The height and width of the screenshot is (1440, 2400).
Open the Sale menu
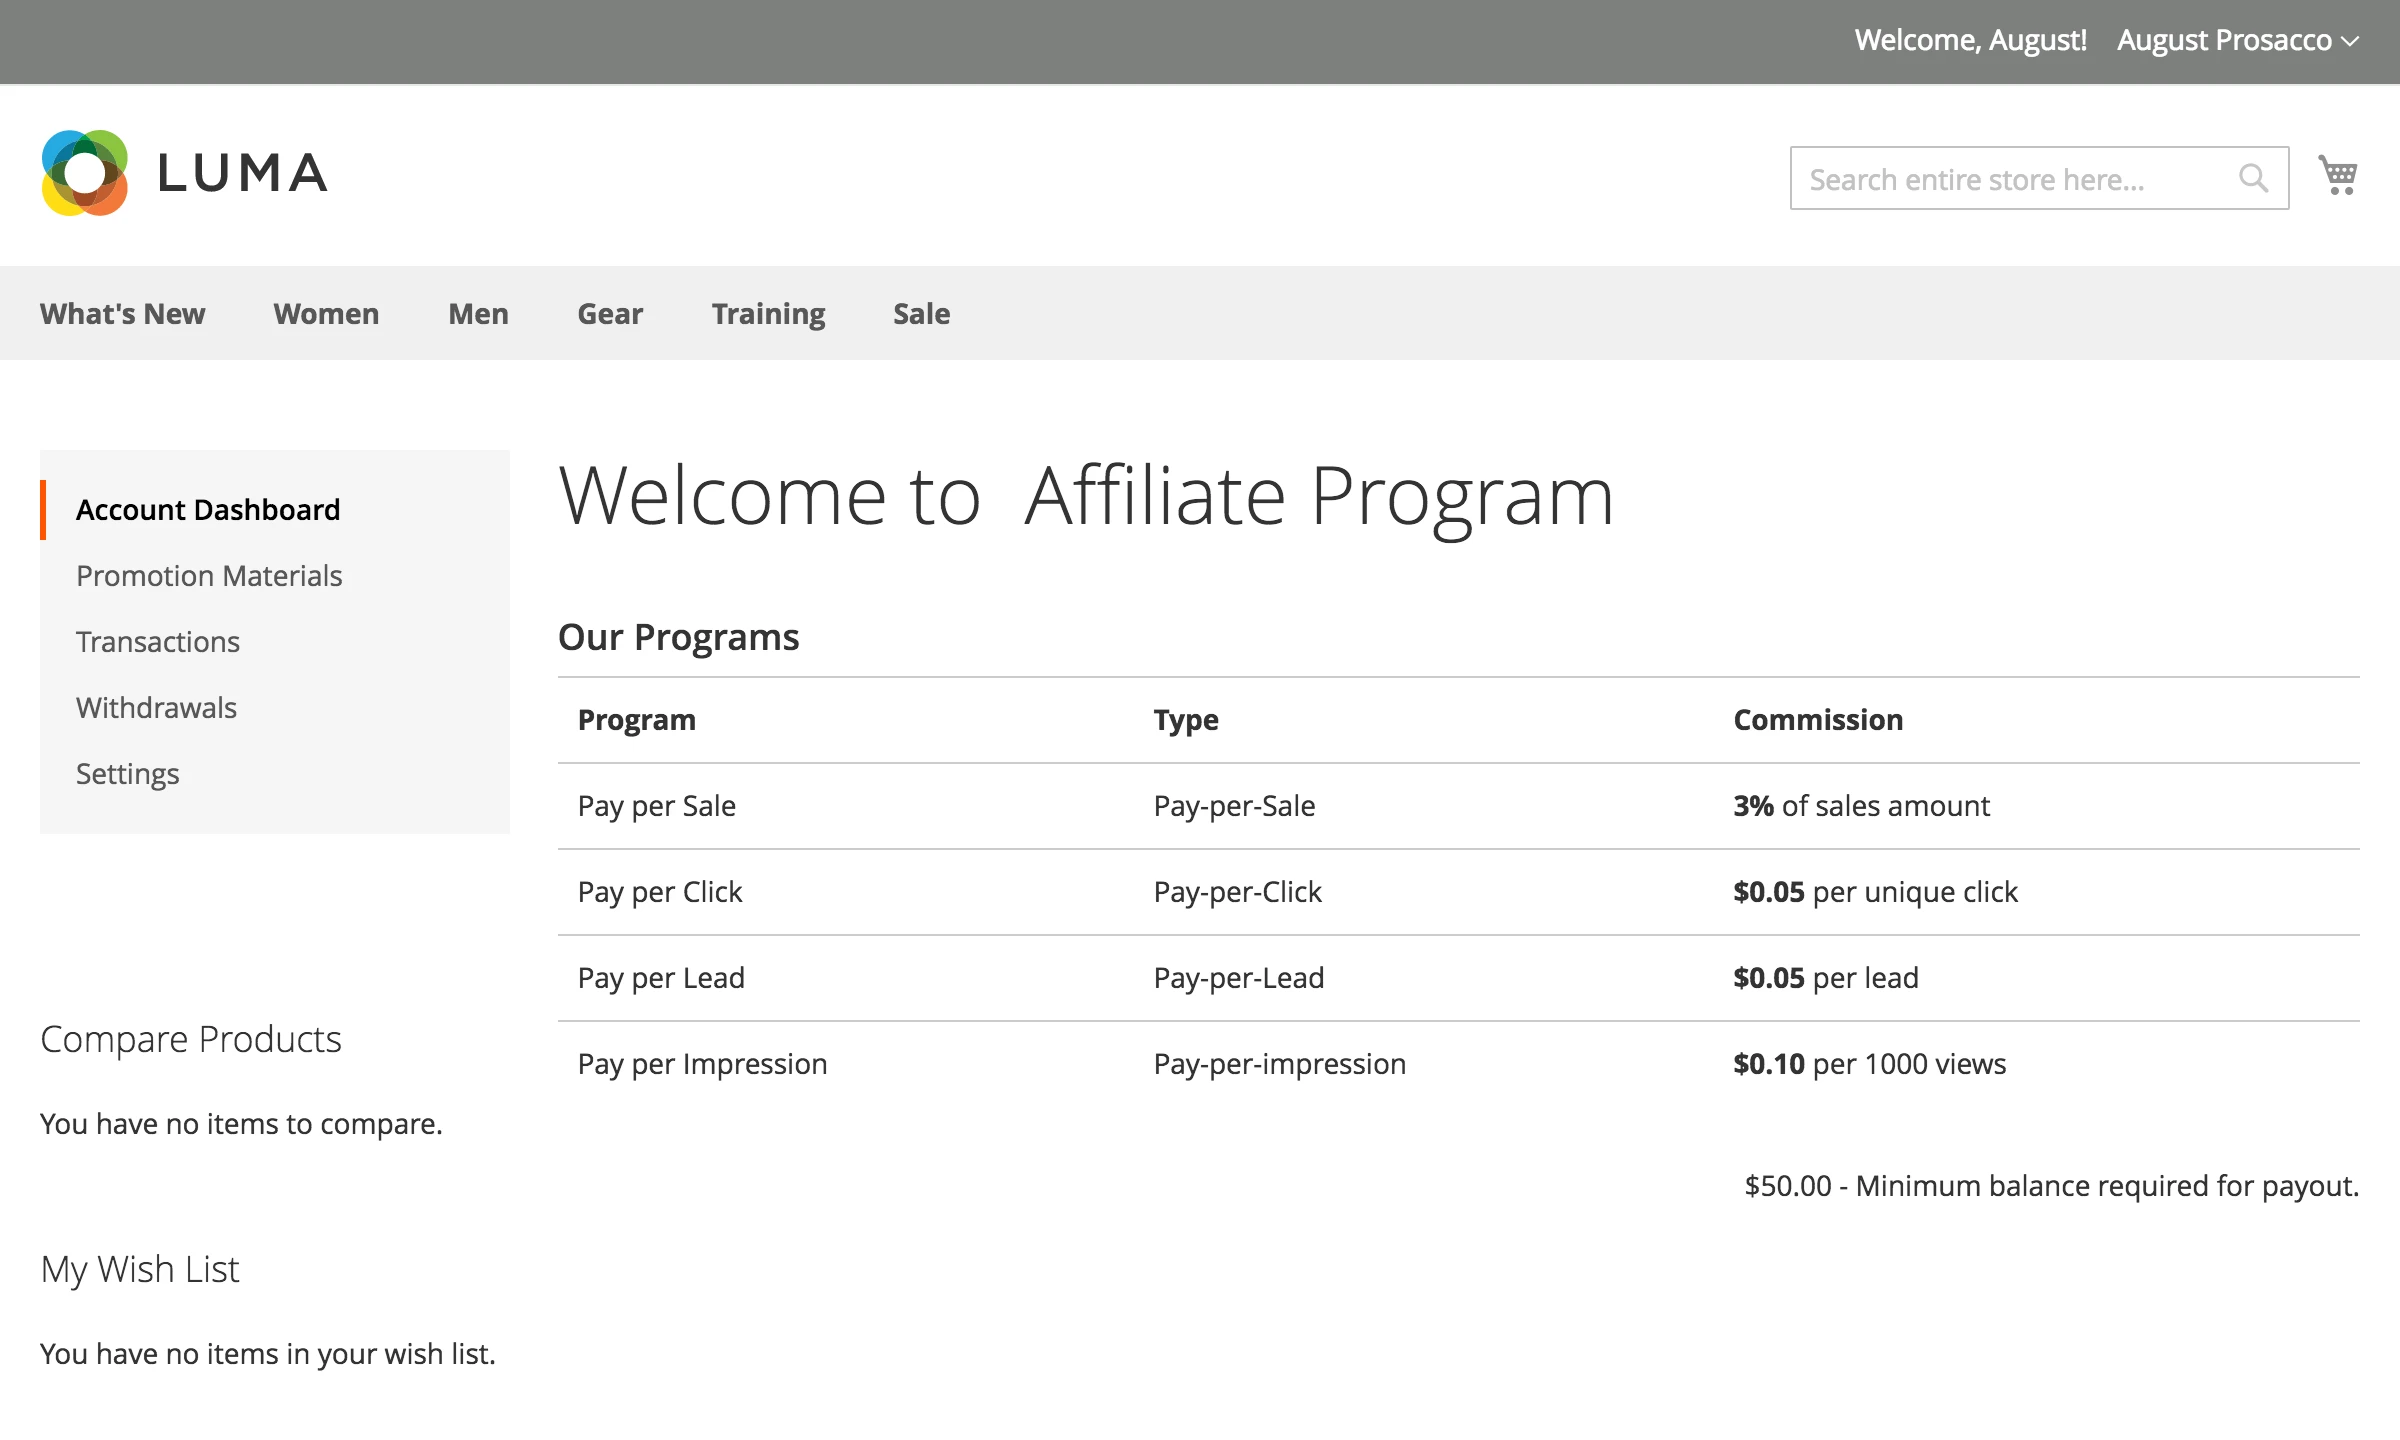click(920, 313)
